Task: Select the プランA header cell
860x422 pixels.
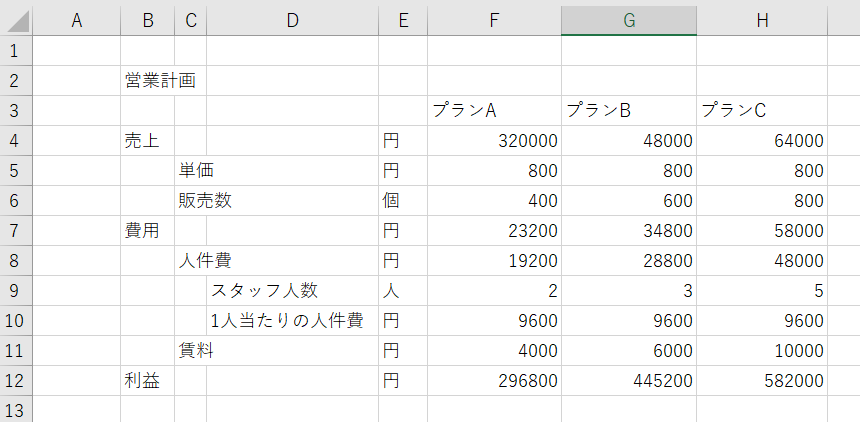Action: tap(495, 111)
